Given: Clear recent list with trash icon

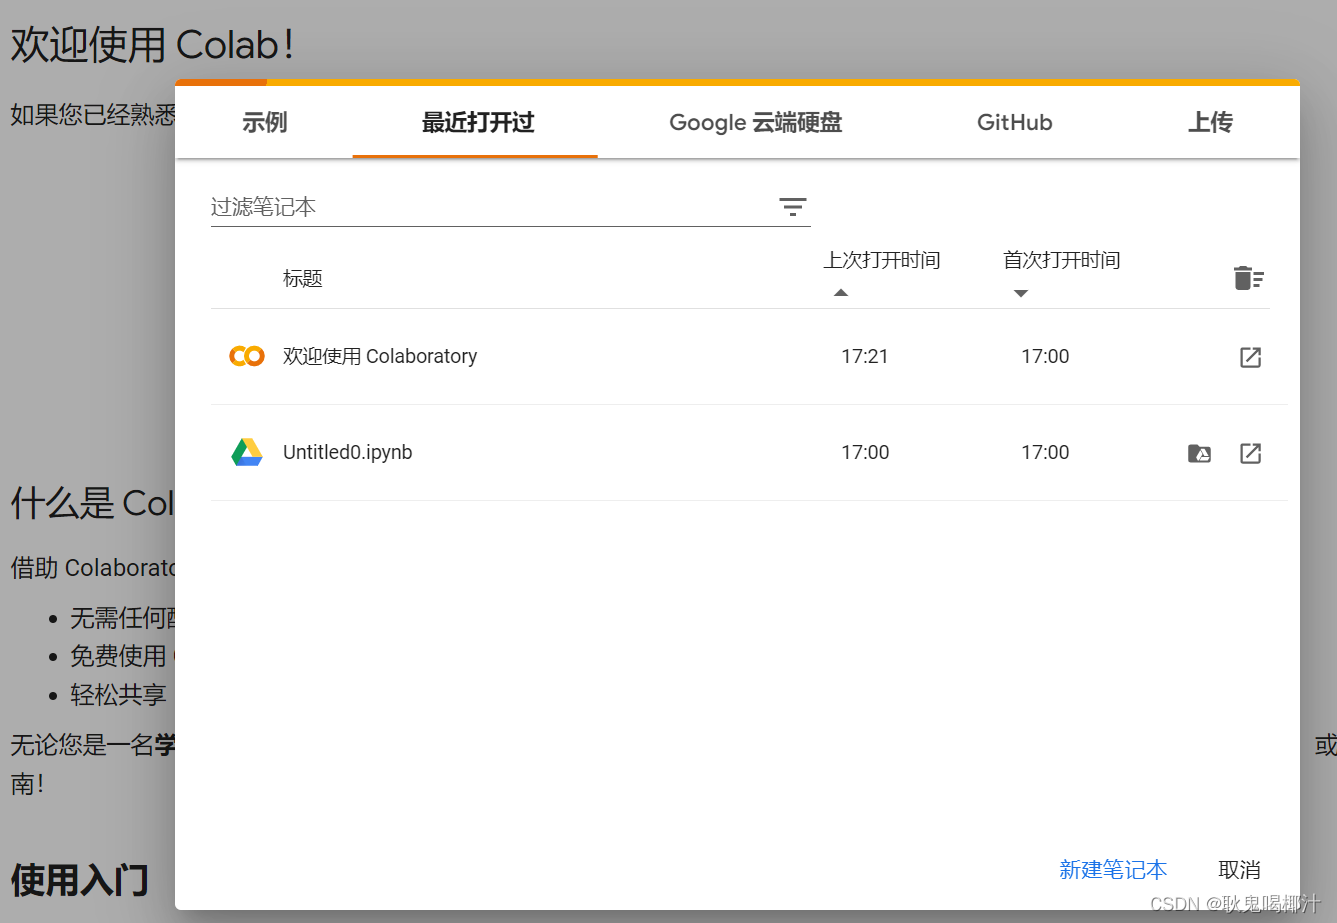Looking at the screenshot, I should tap(1249, 278).
